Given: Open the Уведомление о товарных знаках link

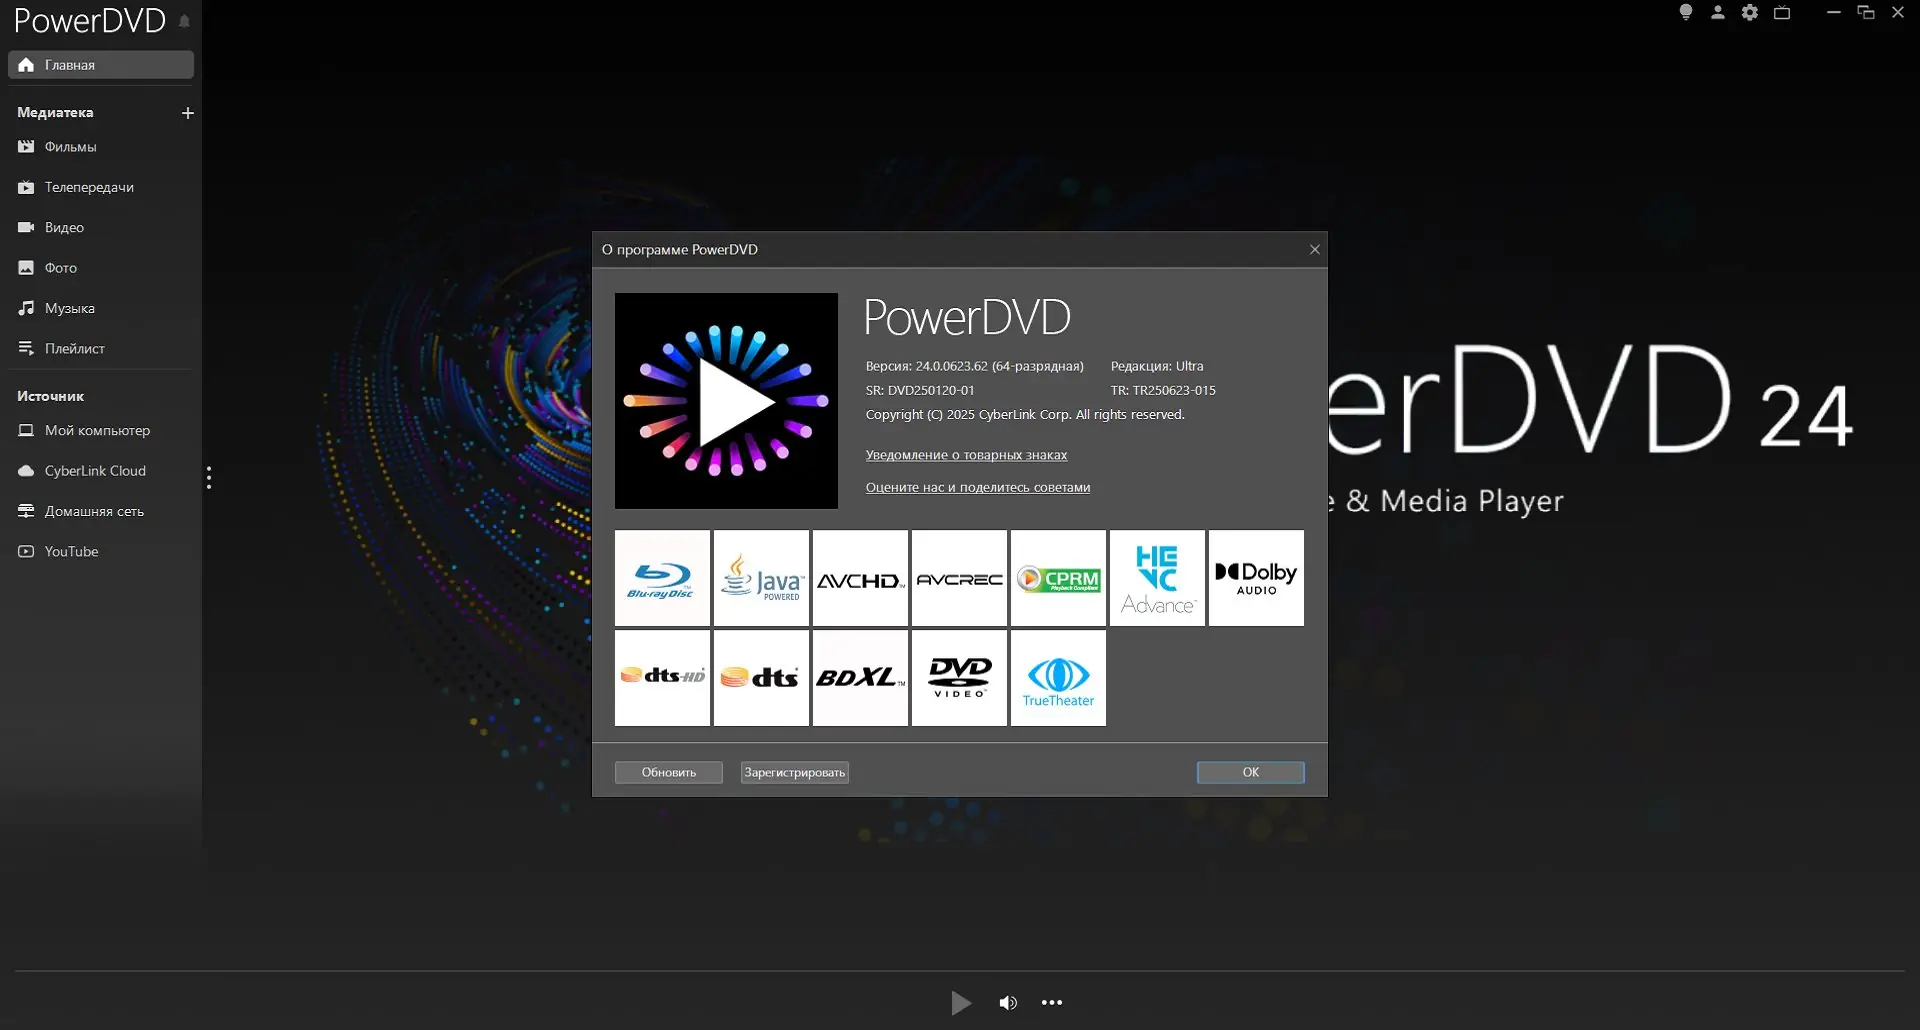Looking at the screenshot, I should click(x=966, y=455).
